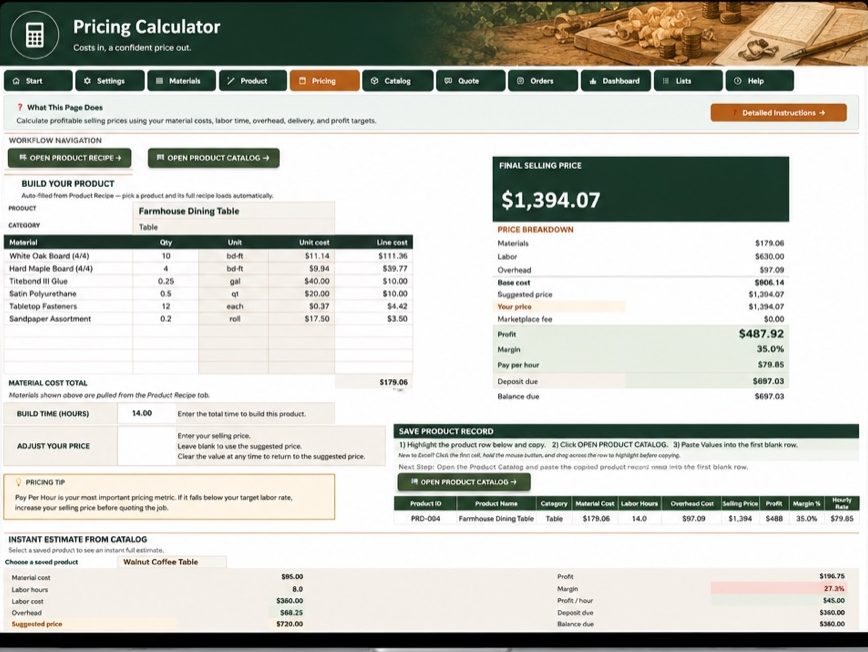
Task: Click the icon on the Pricing tab
Action: pos(302,81)
